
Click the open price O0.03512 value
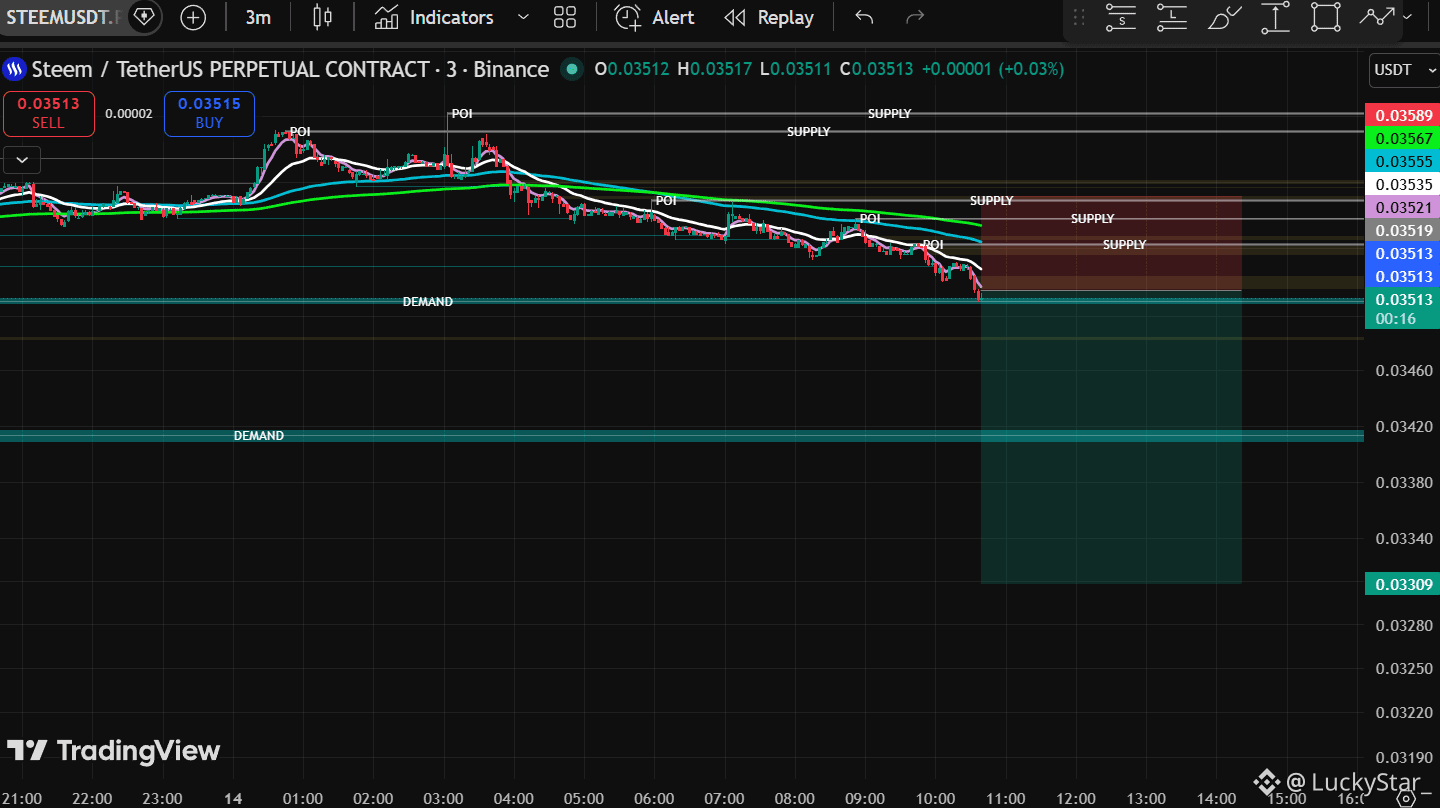[632, 69]
